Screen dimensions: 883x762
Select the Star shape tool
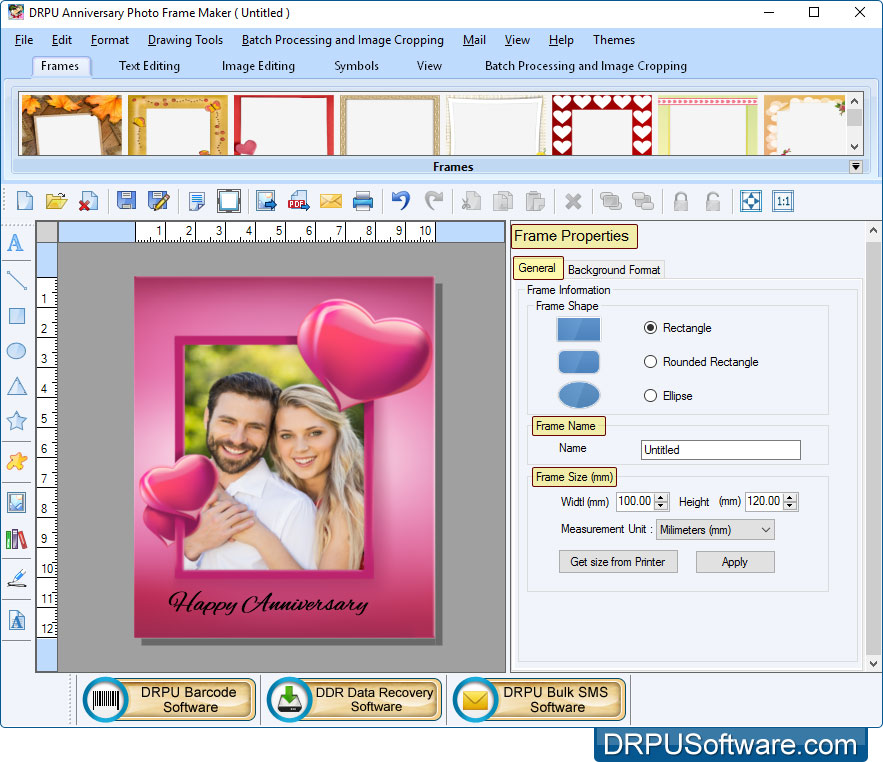point(16,421)
